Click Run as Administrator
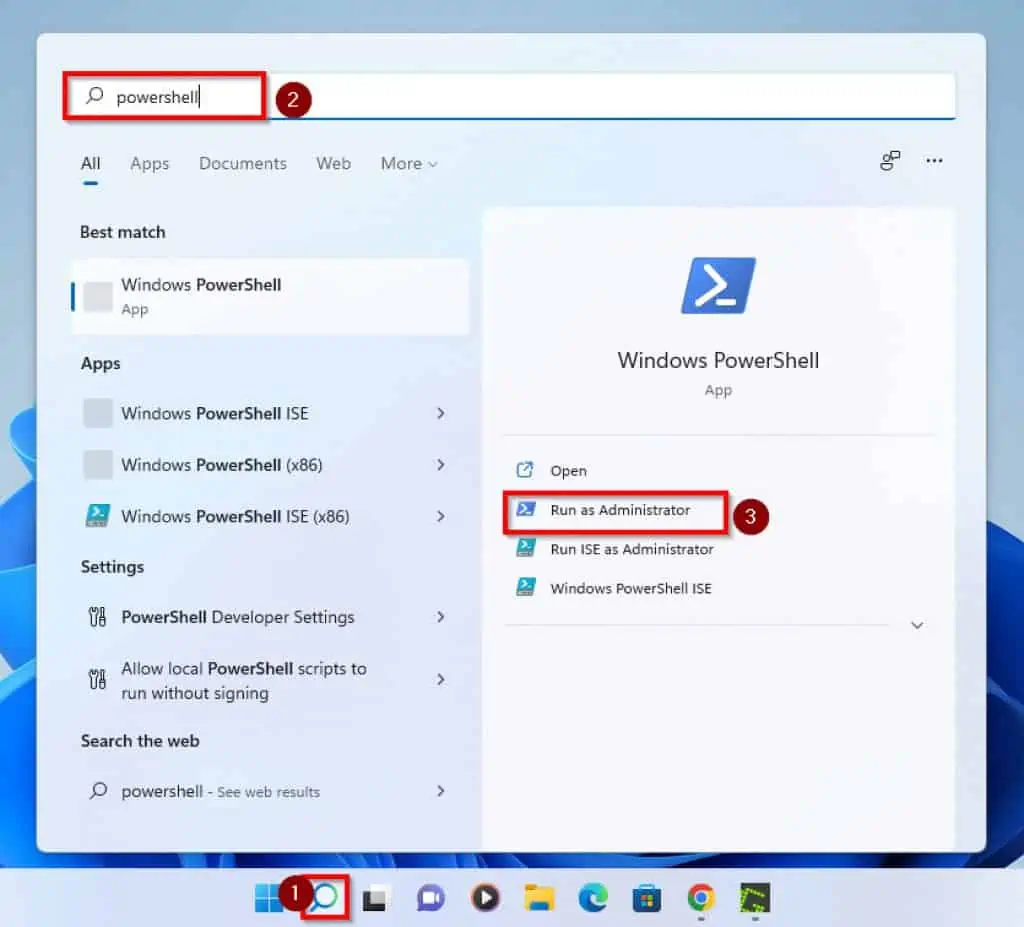 coord(619,510)
